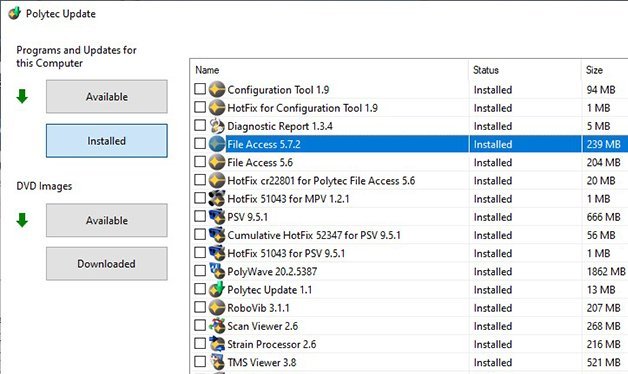Tick the TMS Viewer 3.8 checkbox

(200, 361)
